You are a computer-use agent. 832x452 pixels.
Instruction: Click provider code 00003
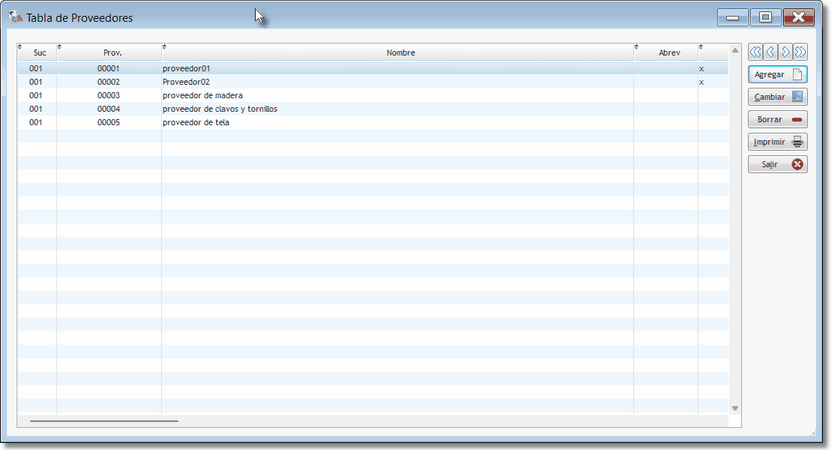coord(108,95)
